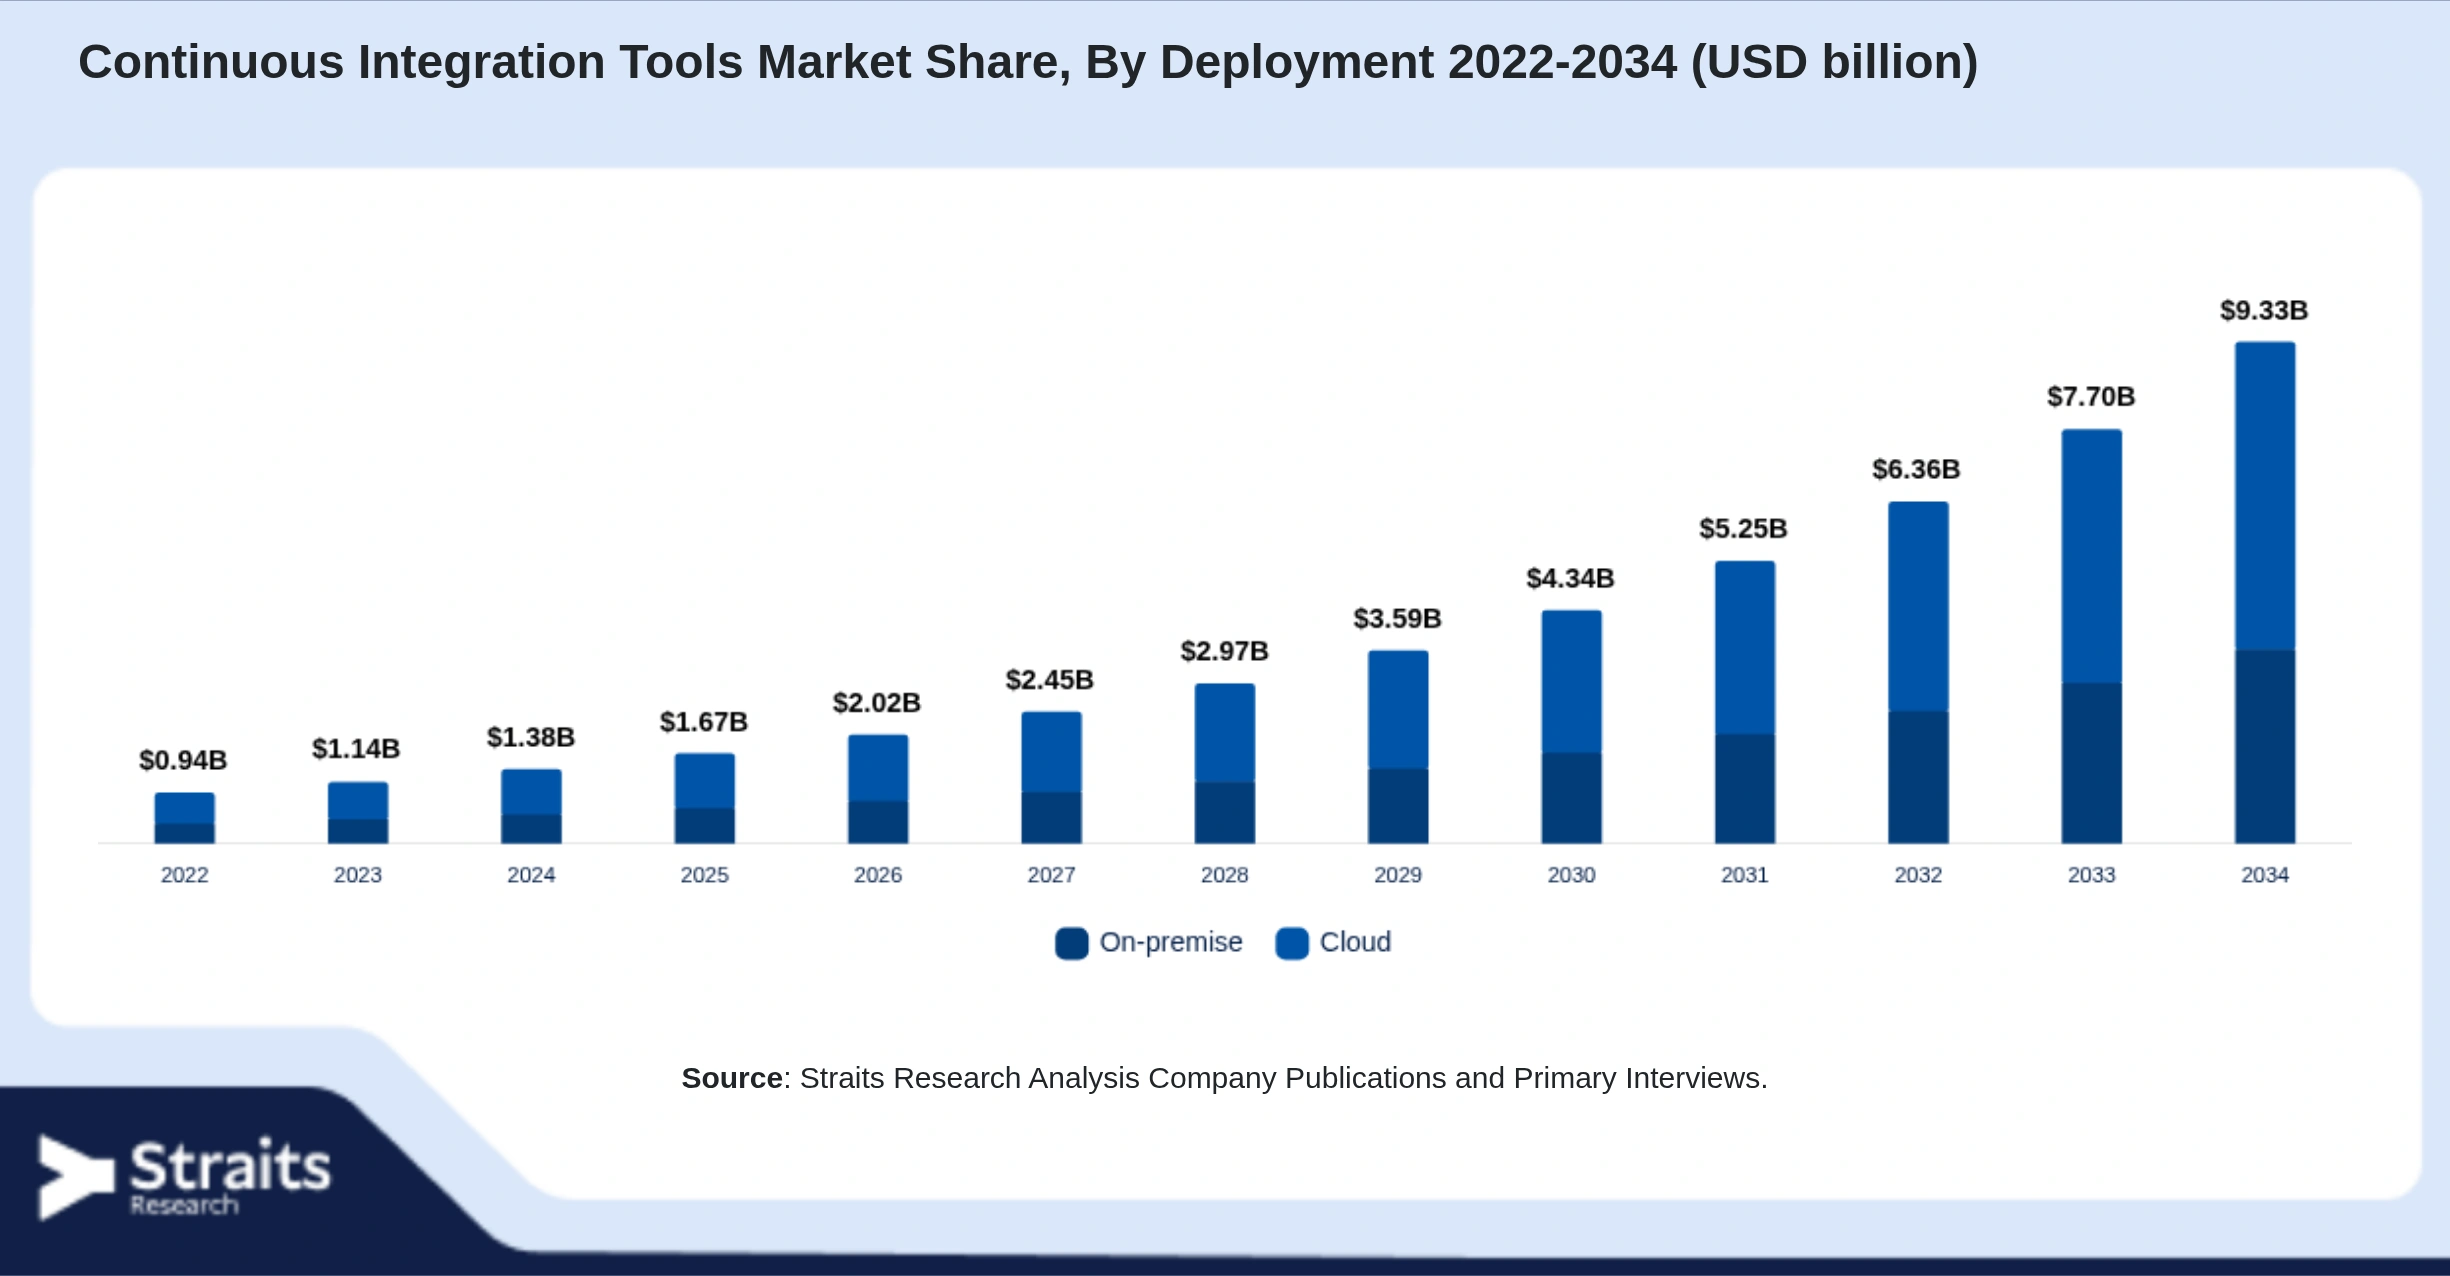The height and width of the screenshot is (1276, 2450).
Task: Click the $2.97B value label
Action: 1225,652
